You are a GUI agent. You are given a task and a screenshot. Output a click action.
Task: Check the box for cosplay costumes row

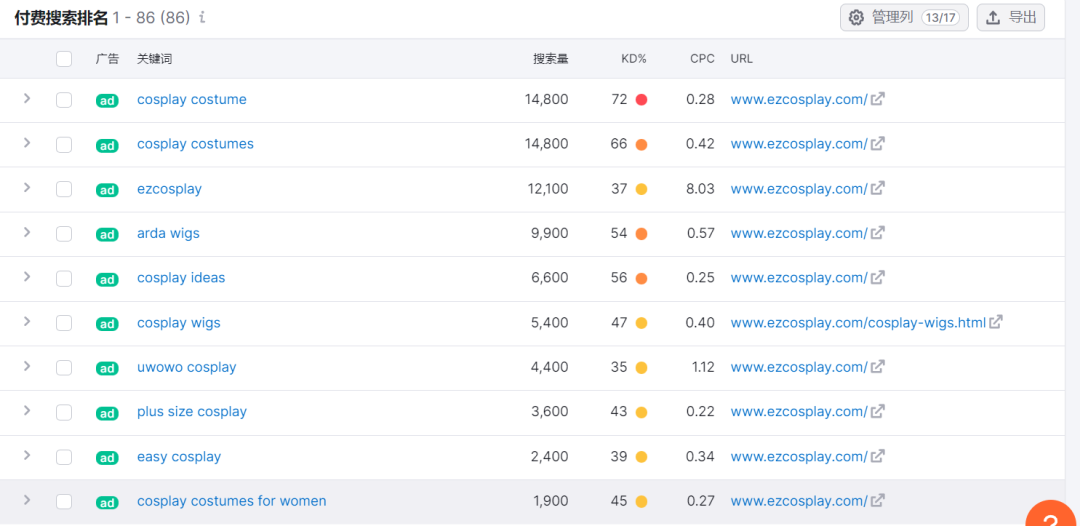pos(64,145)
